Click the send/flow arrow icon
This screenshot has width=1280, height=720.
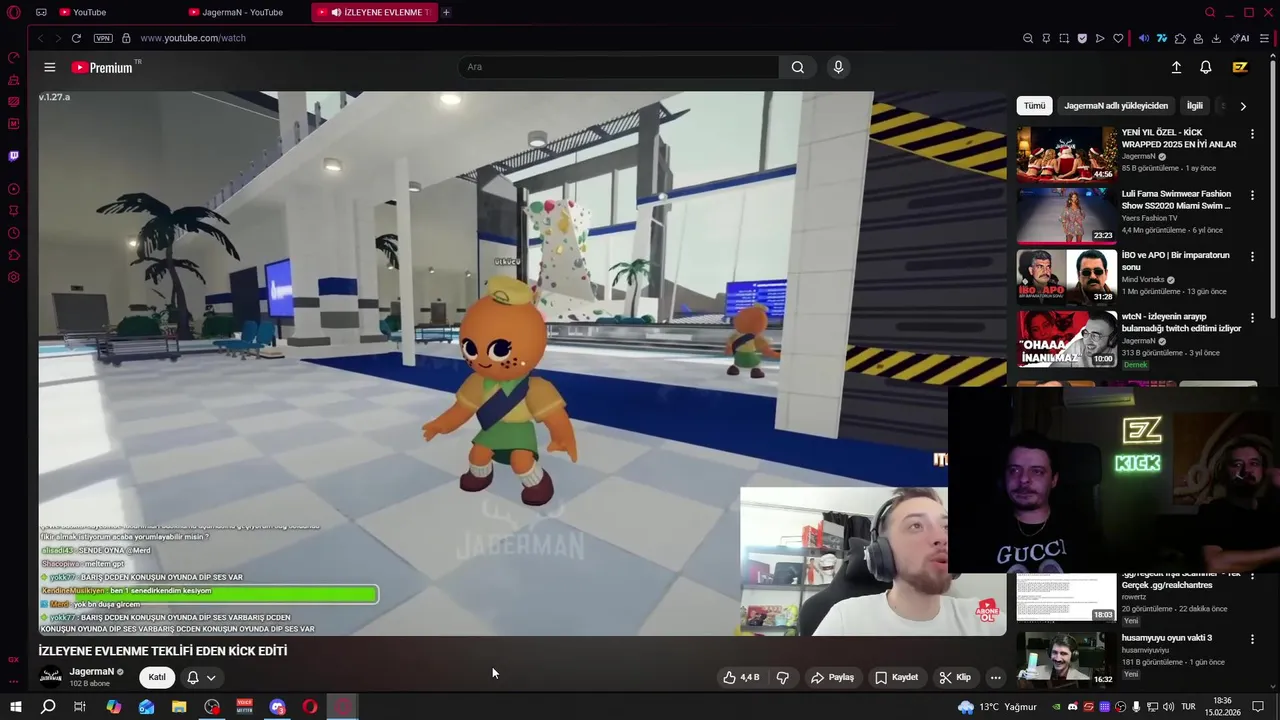coord(1100,38)
